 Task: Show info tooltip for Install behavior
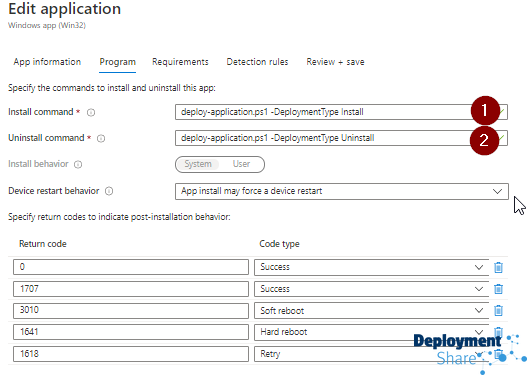click(78, 165)
